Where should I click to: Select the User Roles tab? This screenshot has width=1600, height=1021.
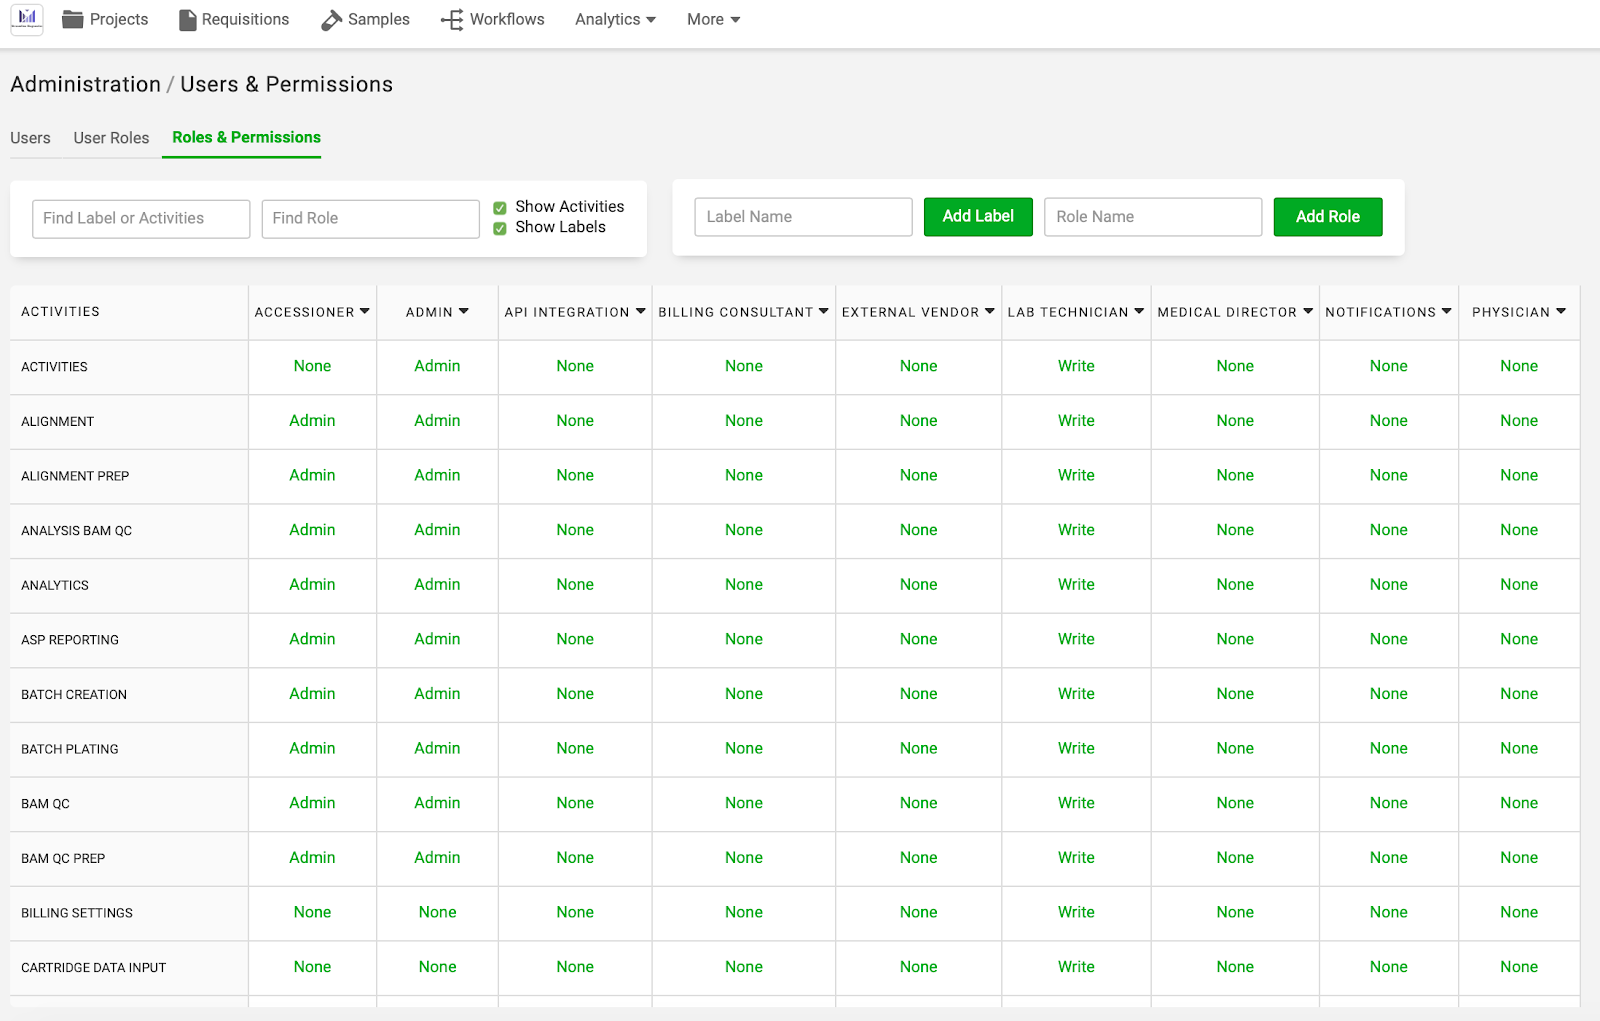click(x=110, y=138)
